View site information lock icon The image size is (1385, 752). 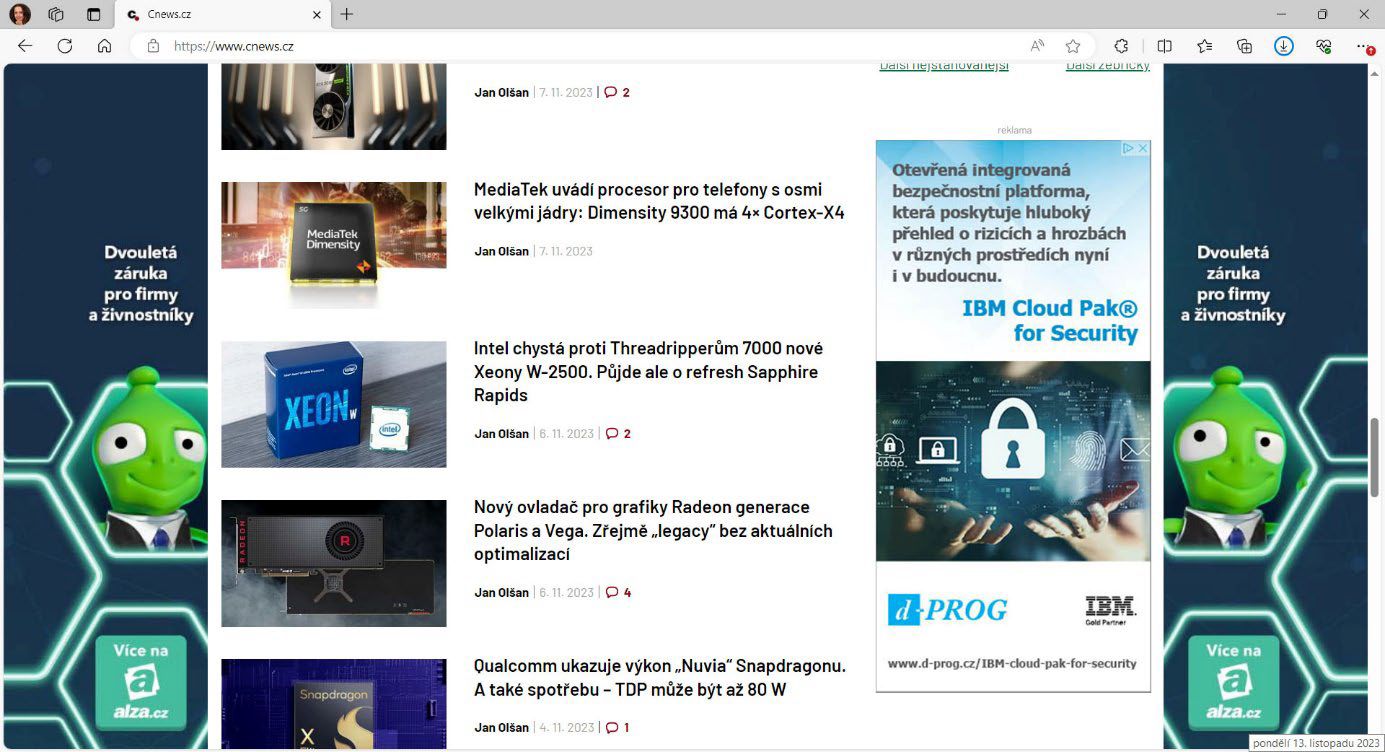pos(153,46)
